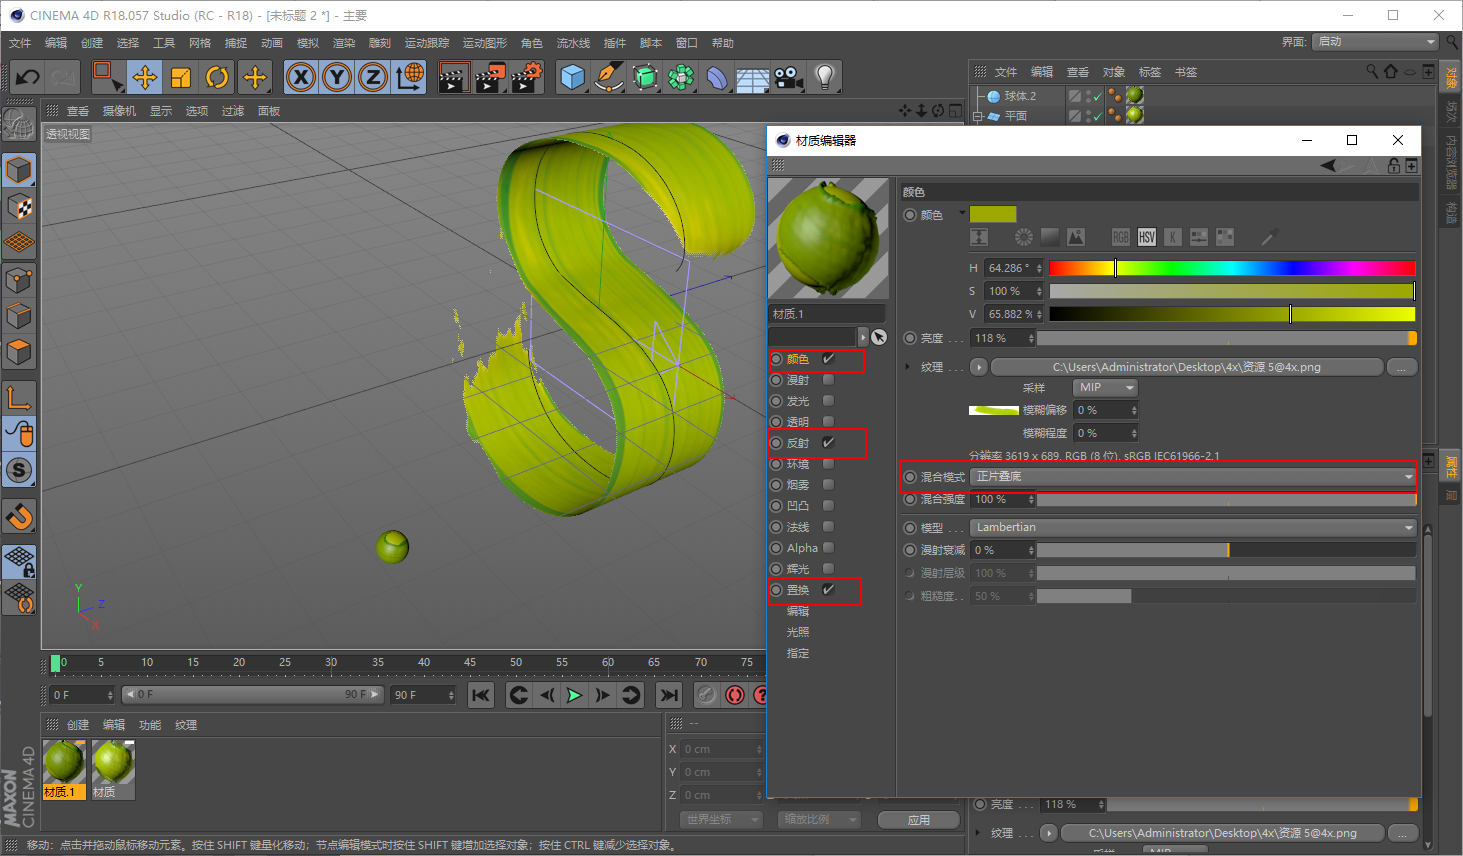
Task: Toggle Y axis lock icon
Action: tap(337, 77)
